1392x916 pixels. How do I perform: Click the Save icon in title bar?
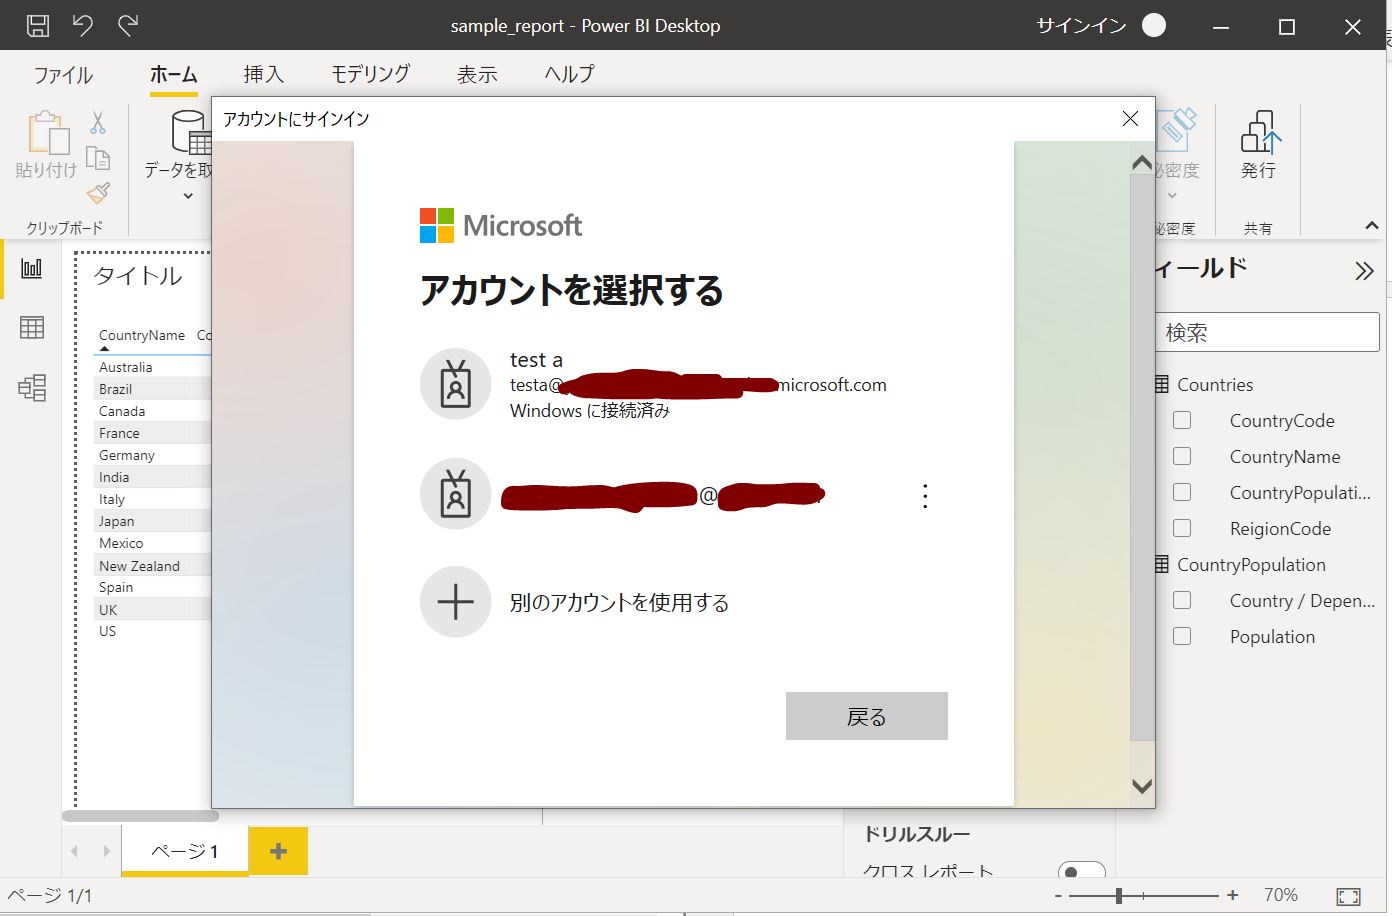[x=37, y=26]
